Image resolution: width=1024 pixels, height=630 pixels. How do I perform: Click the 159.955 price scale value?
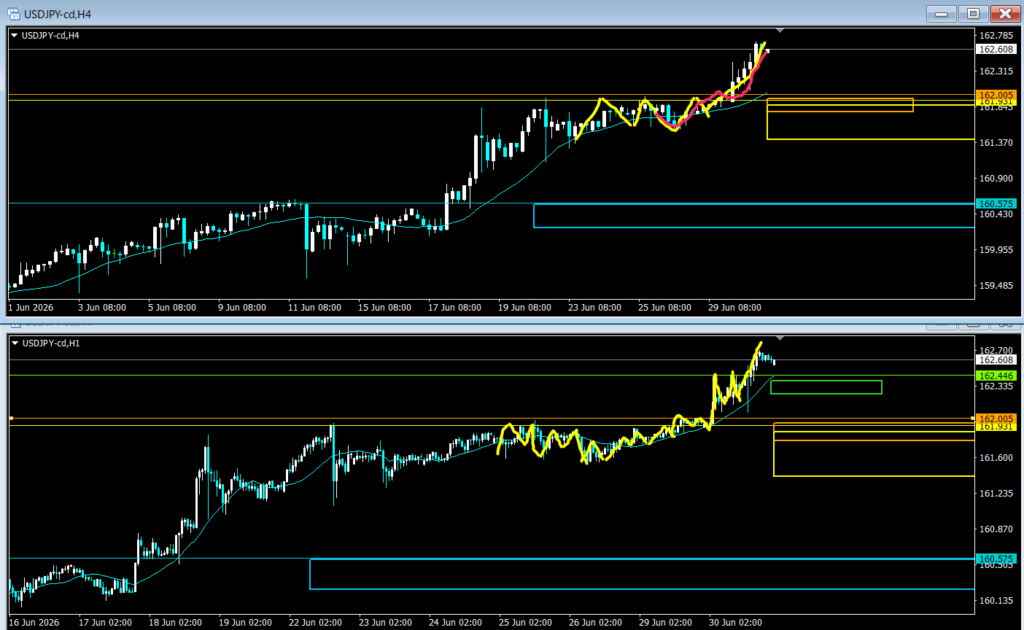pyautogui.click(x=997, y=249)
